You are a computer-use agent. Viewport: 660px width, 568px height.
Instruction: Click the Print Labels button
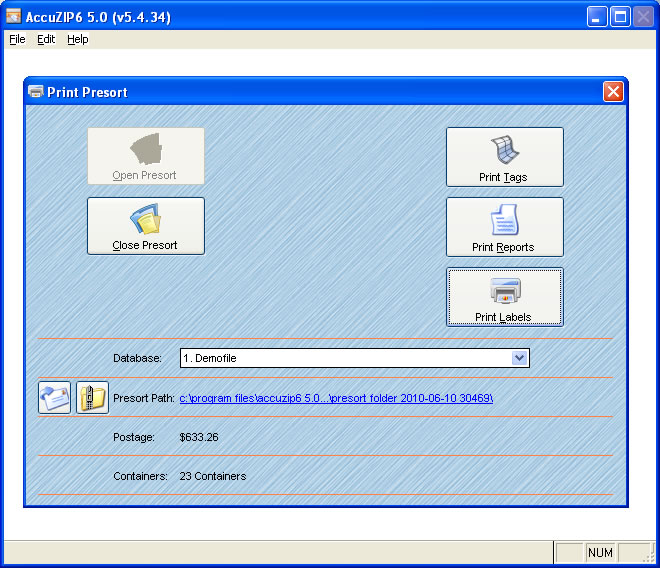coord(505,297)
